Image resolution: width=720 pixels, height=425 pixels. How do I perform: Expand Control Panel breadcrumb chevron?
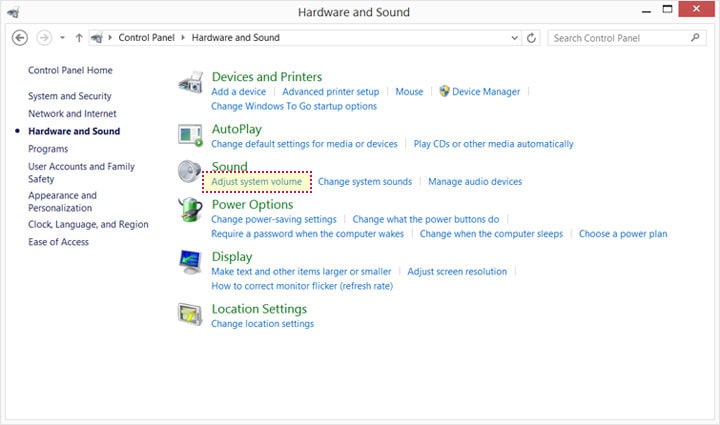183,38
